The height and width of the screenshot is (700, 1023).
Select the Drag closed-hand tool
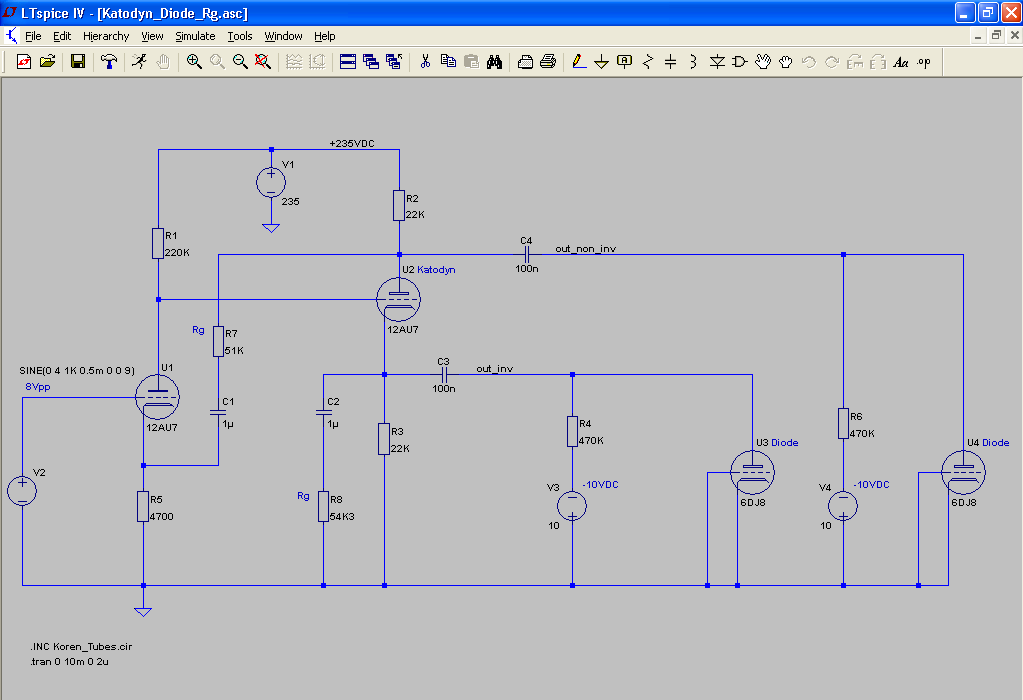coord(786,62)
